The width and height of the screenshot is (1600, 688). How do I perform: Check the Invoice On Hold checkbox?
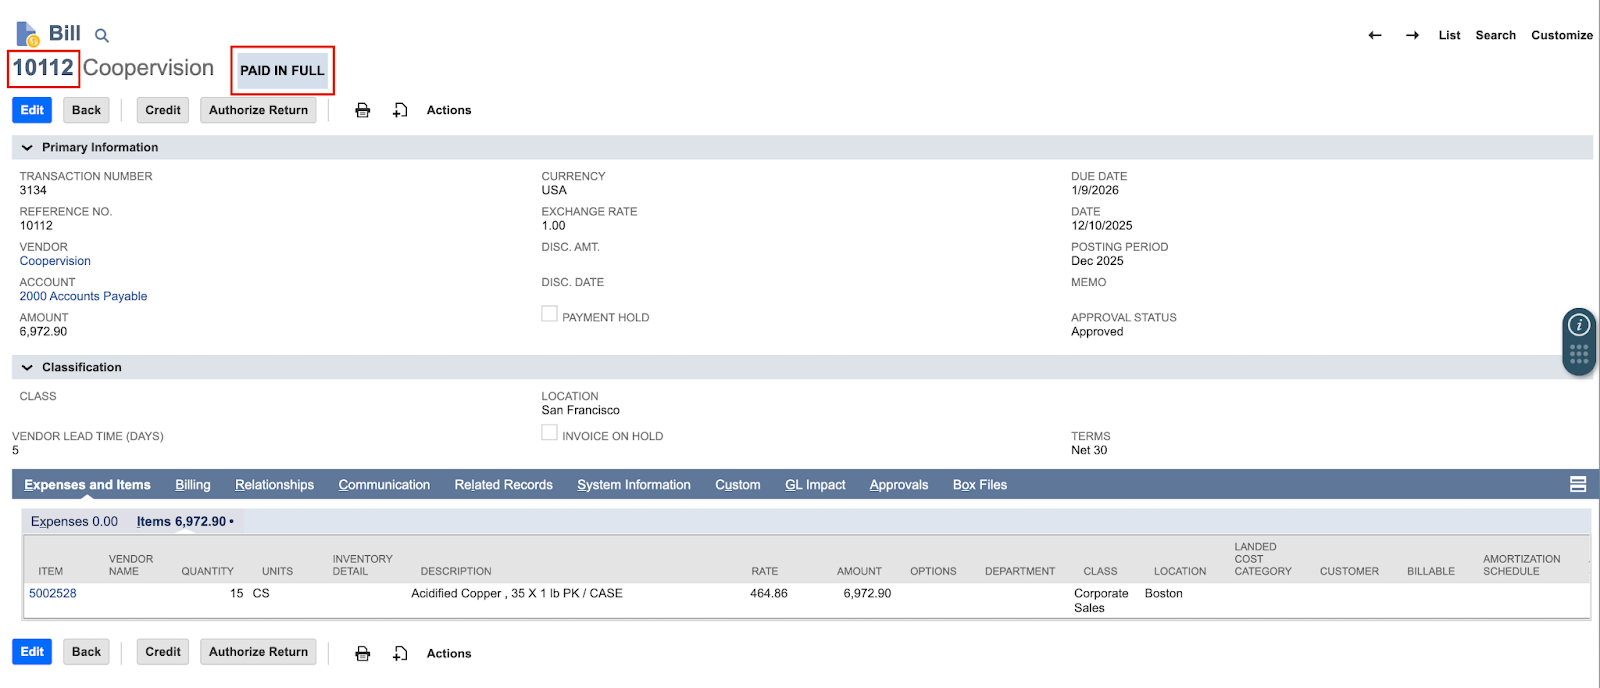pyautogui.click(x=549, y=433)
